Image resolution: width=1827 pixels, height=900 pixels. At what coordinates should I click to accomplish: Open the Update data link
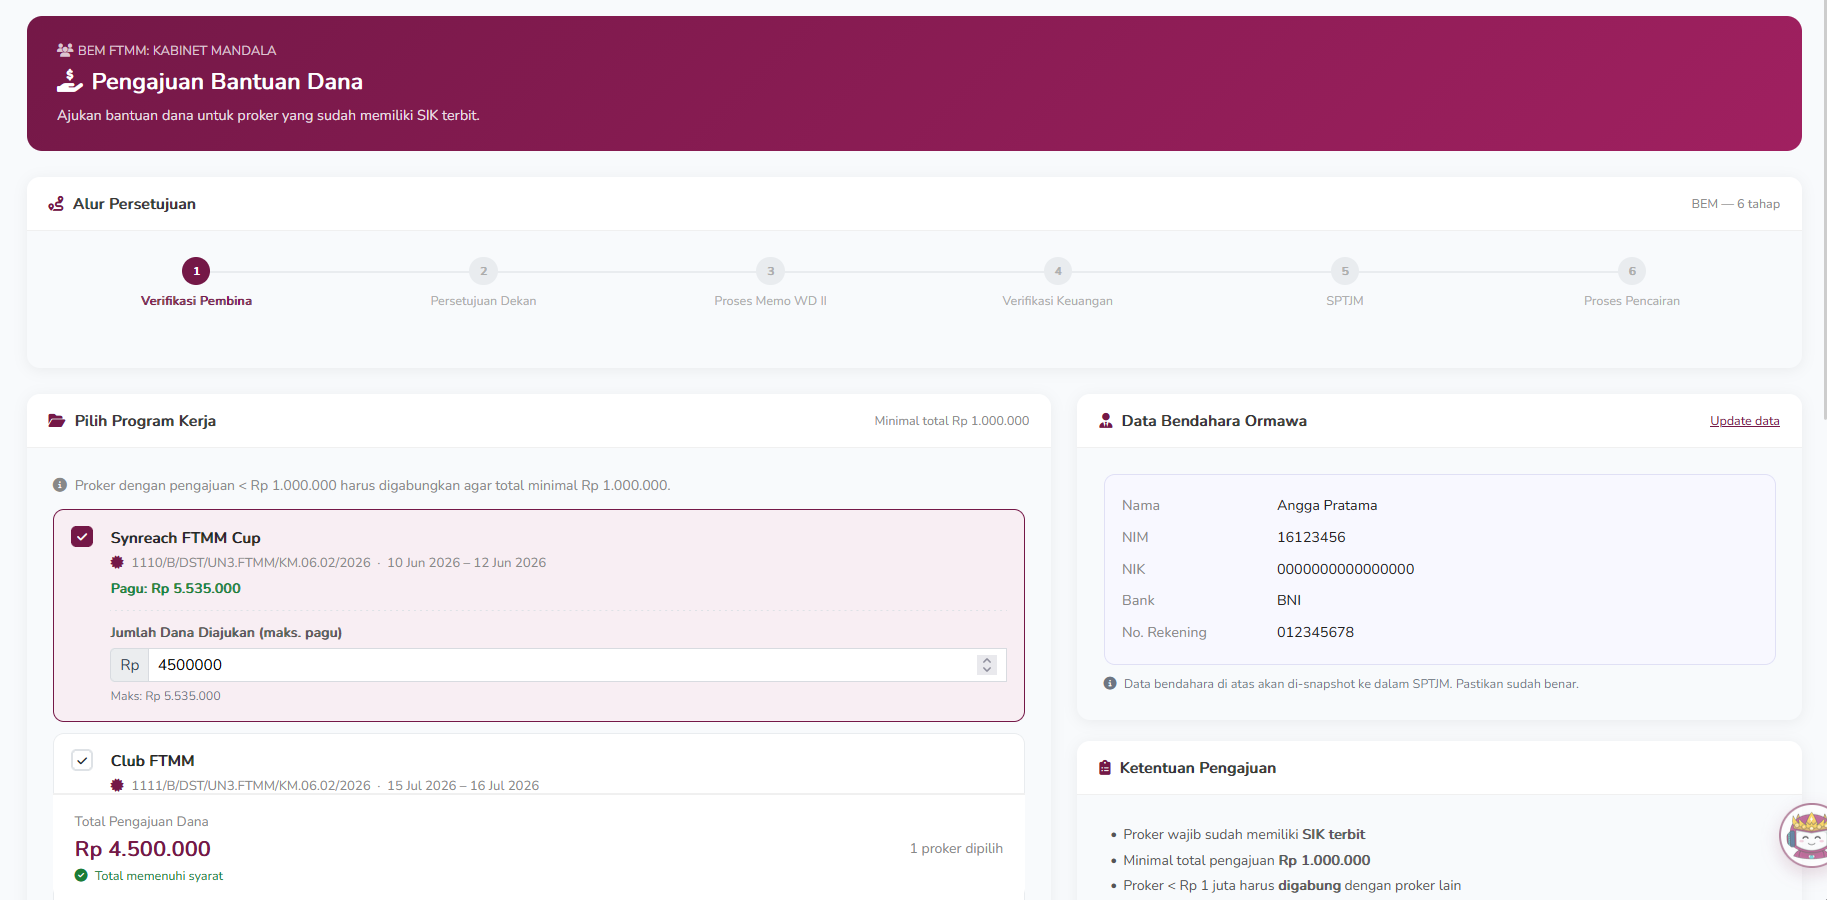click(x=1744, y=421)
